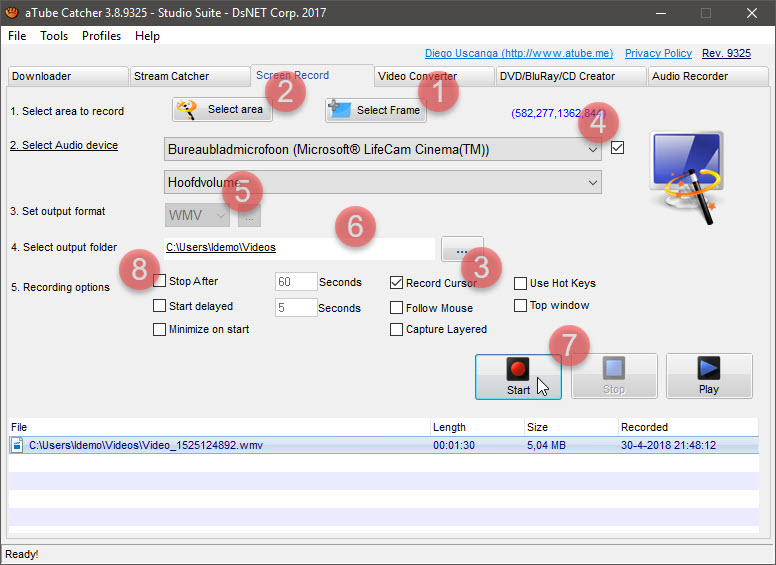Click the Select Frame button
The height and width of the screenshot is (565, 776).
click(x=376, y=110)
